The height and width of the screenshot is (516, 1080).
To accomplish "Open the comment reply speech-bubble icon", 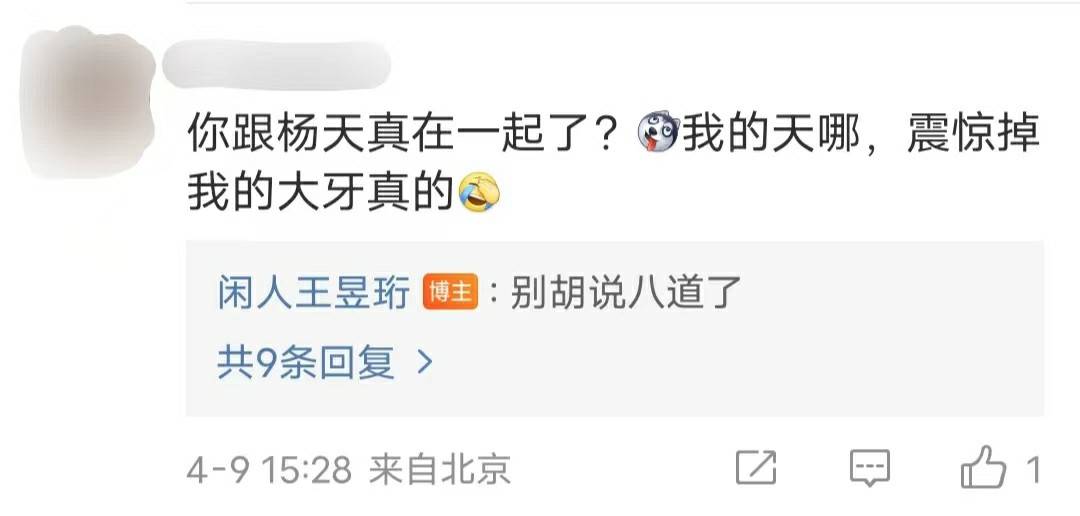I will point(869,468).
